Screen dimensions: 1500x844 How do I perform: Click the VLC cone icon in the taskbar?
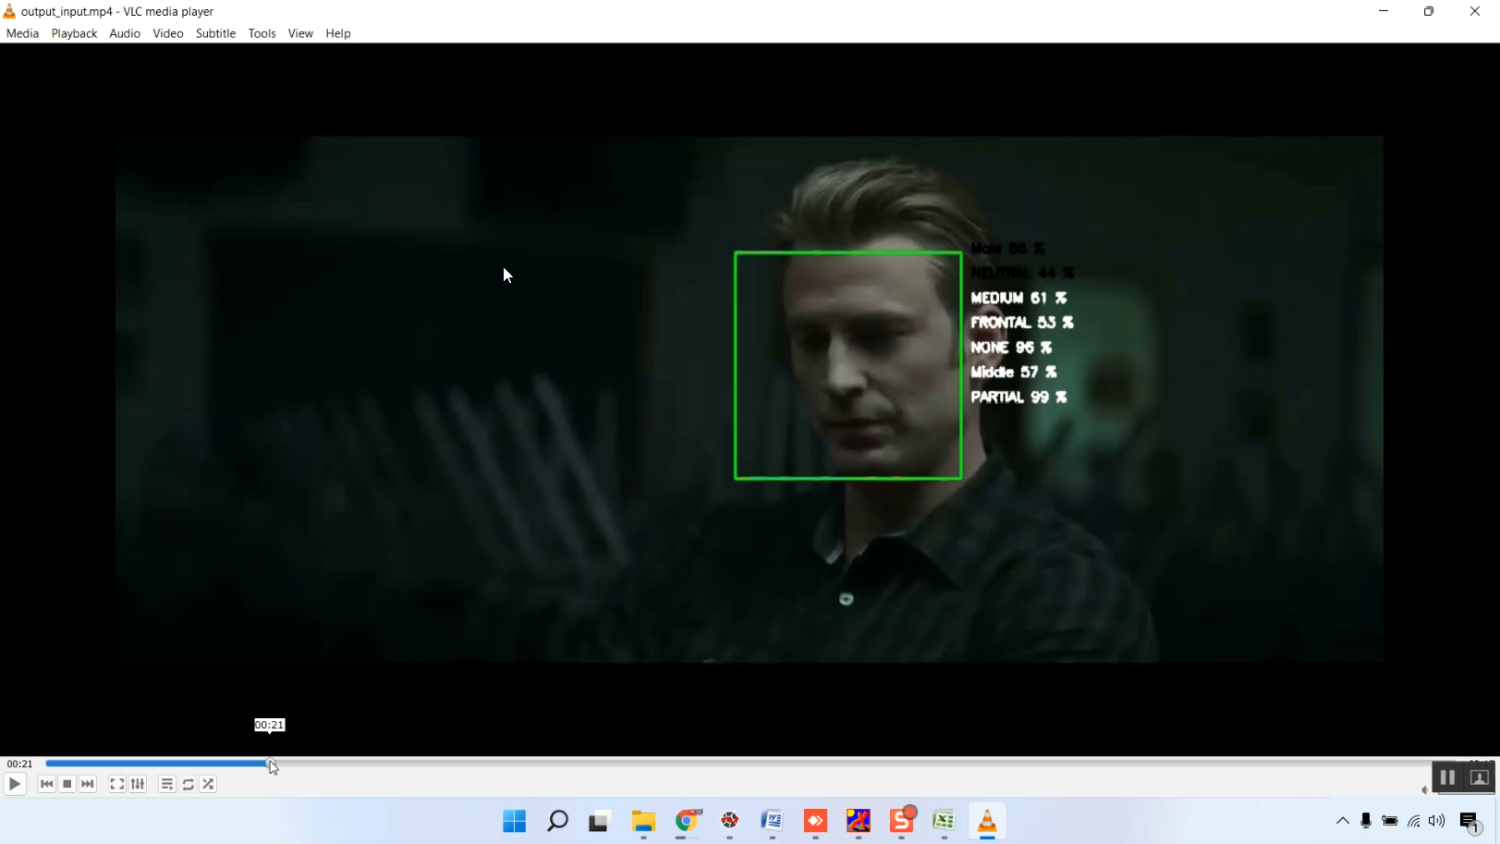(987, 821)
